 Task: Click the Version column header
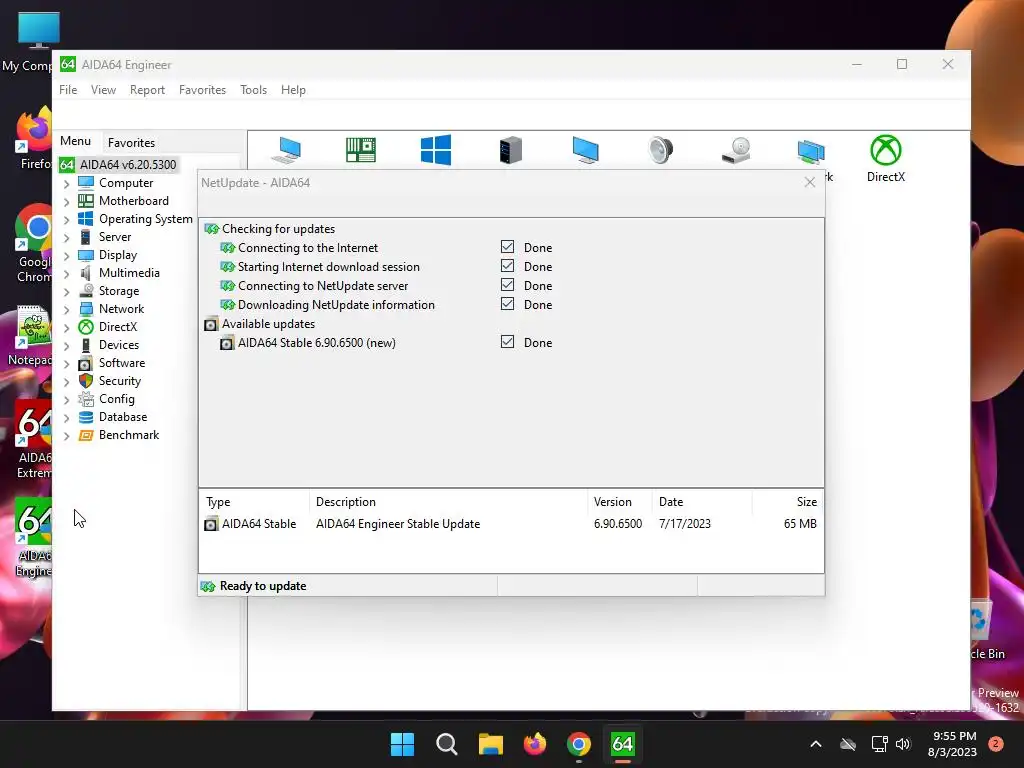[x=619, y=502]
